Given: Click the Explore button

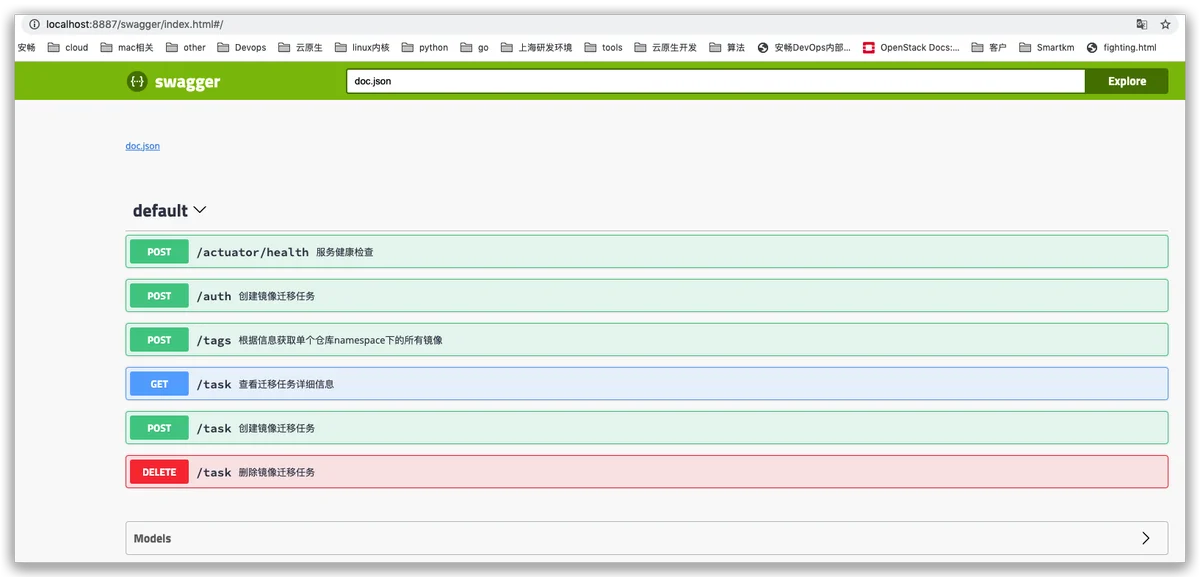Looking at the screenshot, I should (x=1127, y=81).
